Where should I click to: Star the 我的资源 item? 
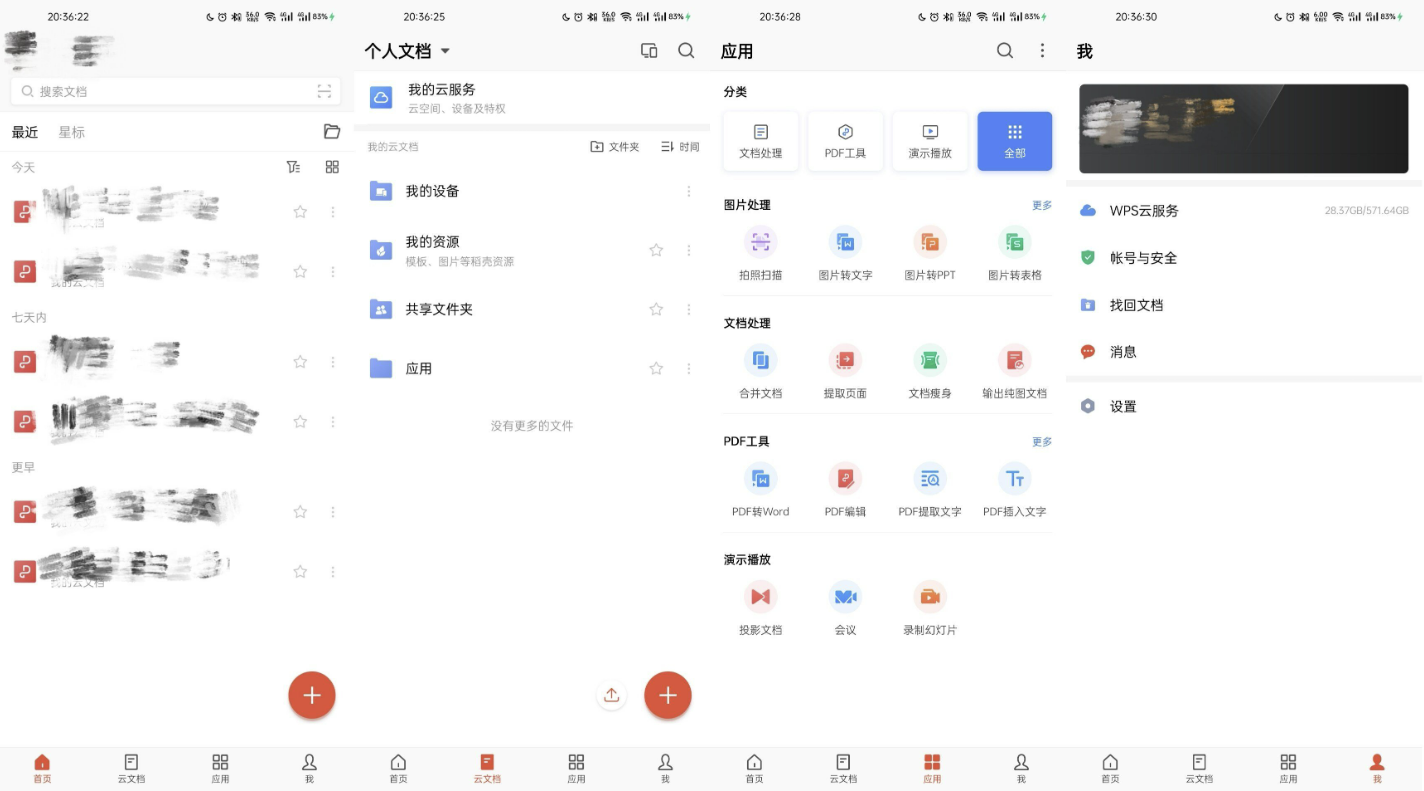(656, 251)
